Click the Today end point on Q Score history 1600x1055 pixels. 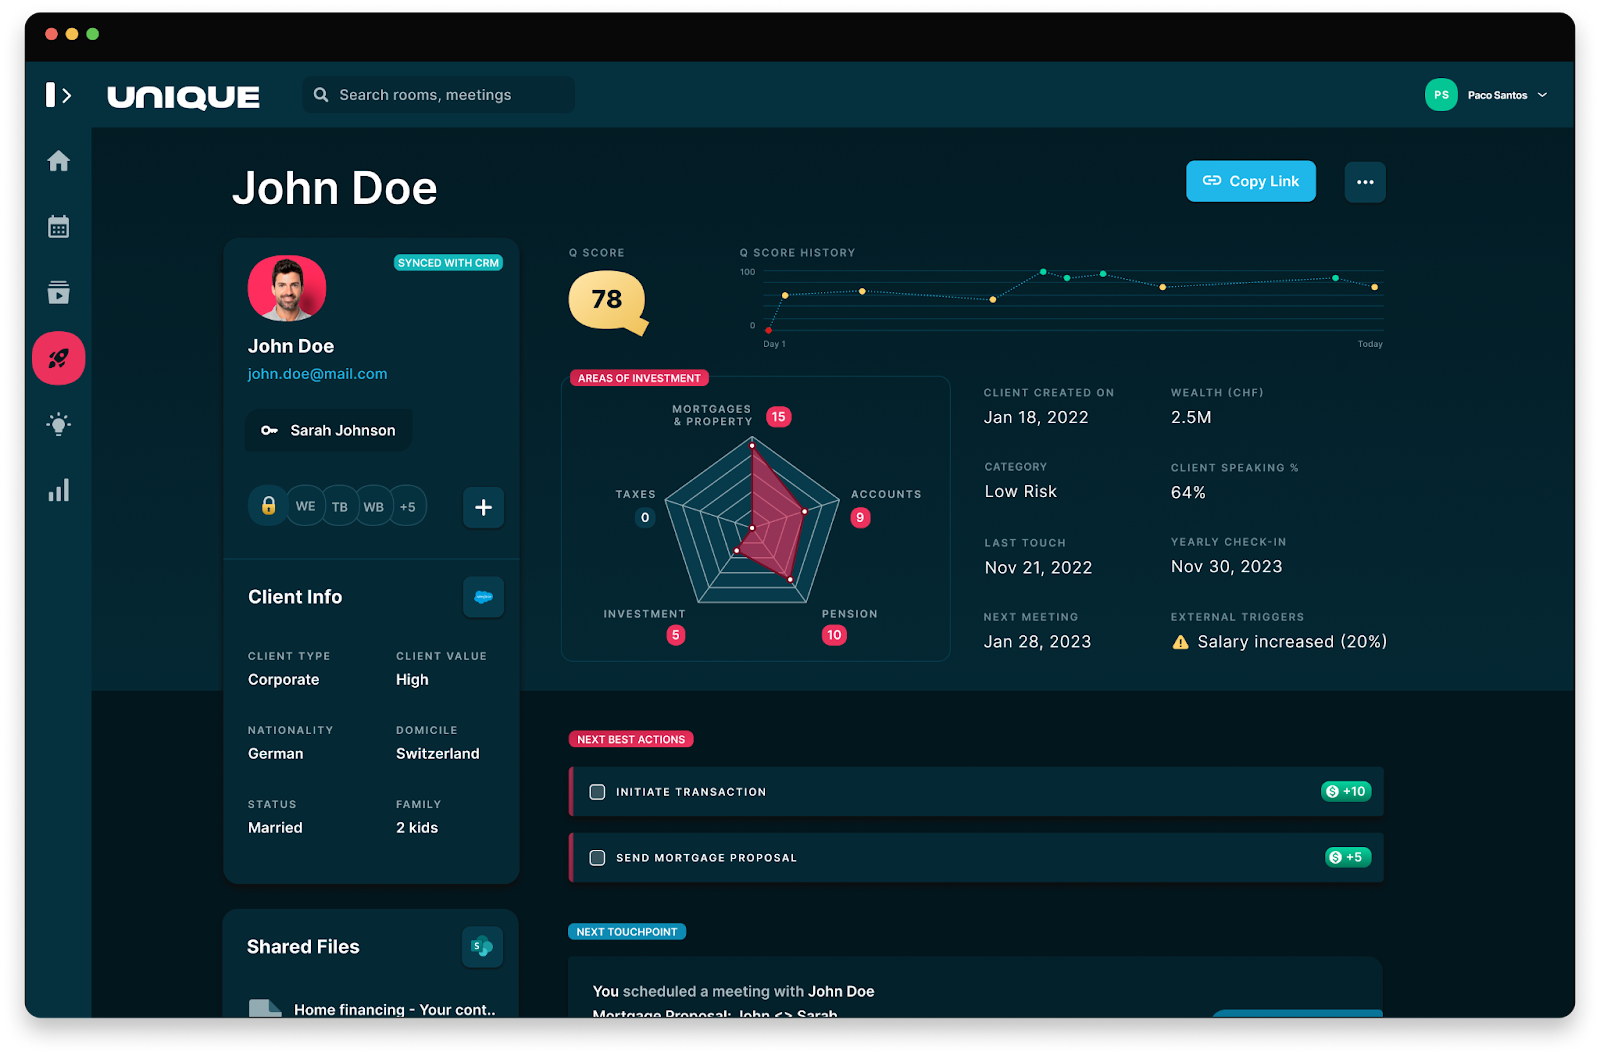click(1375, 287)
